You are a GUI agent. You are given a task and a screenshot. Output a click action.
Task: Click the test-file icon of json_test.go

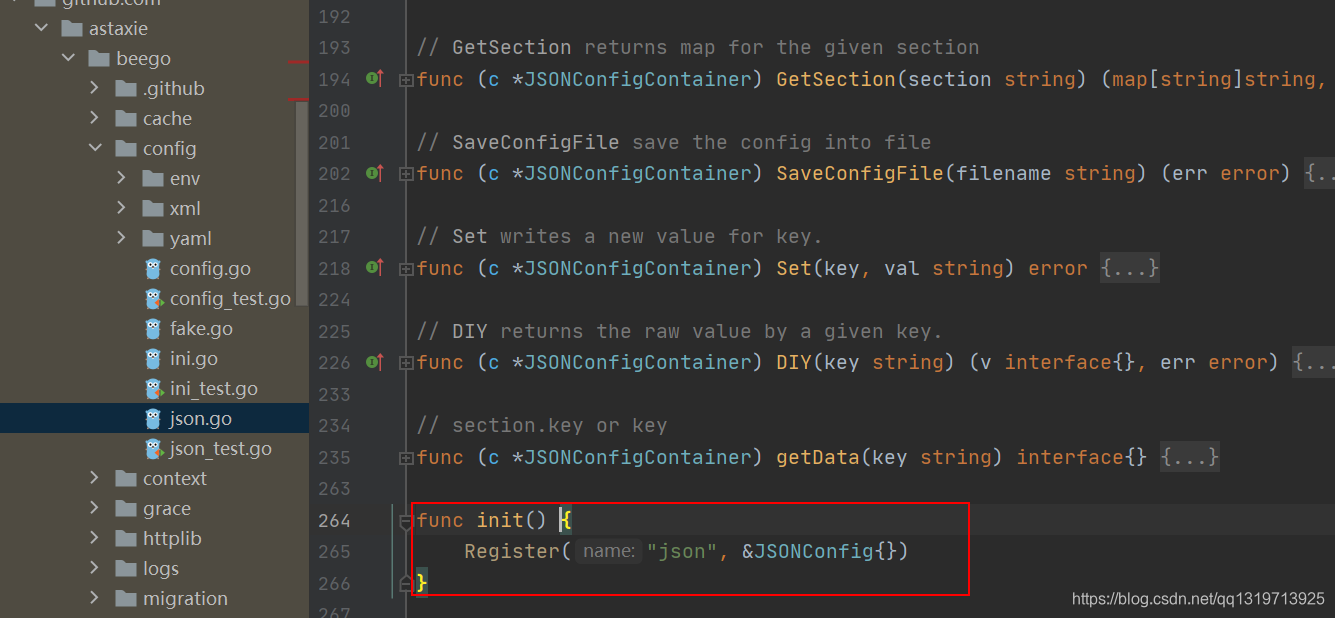click(x=153, y=448)
